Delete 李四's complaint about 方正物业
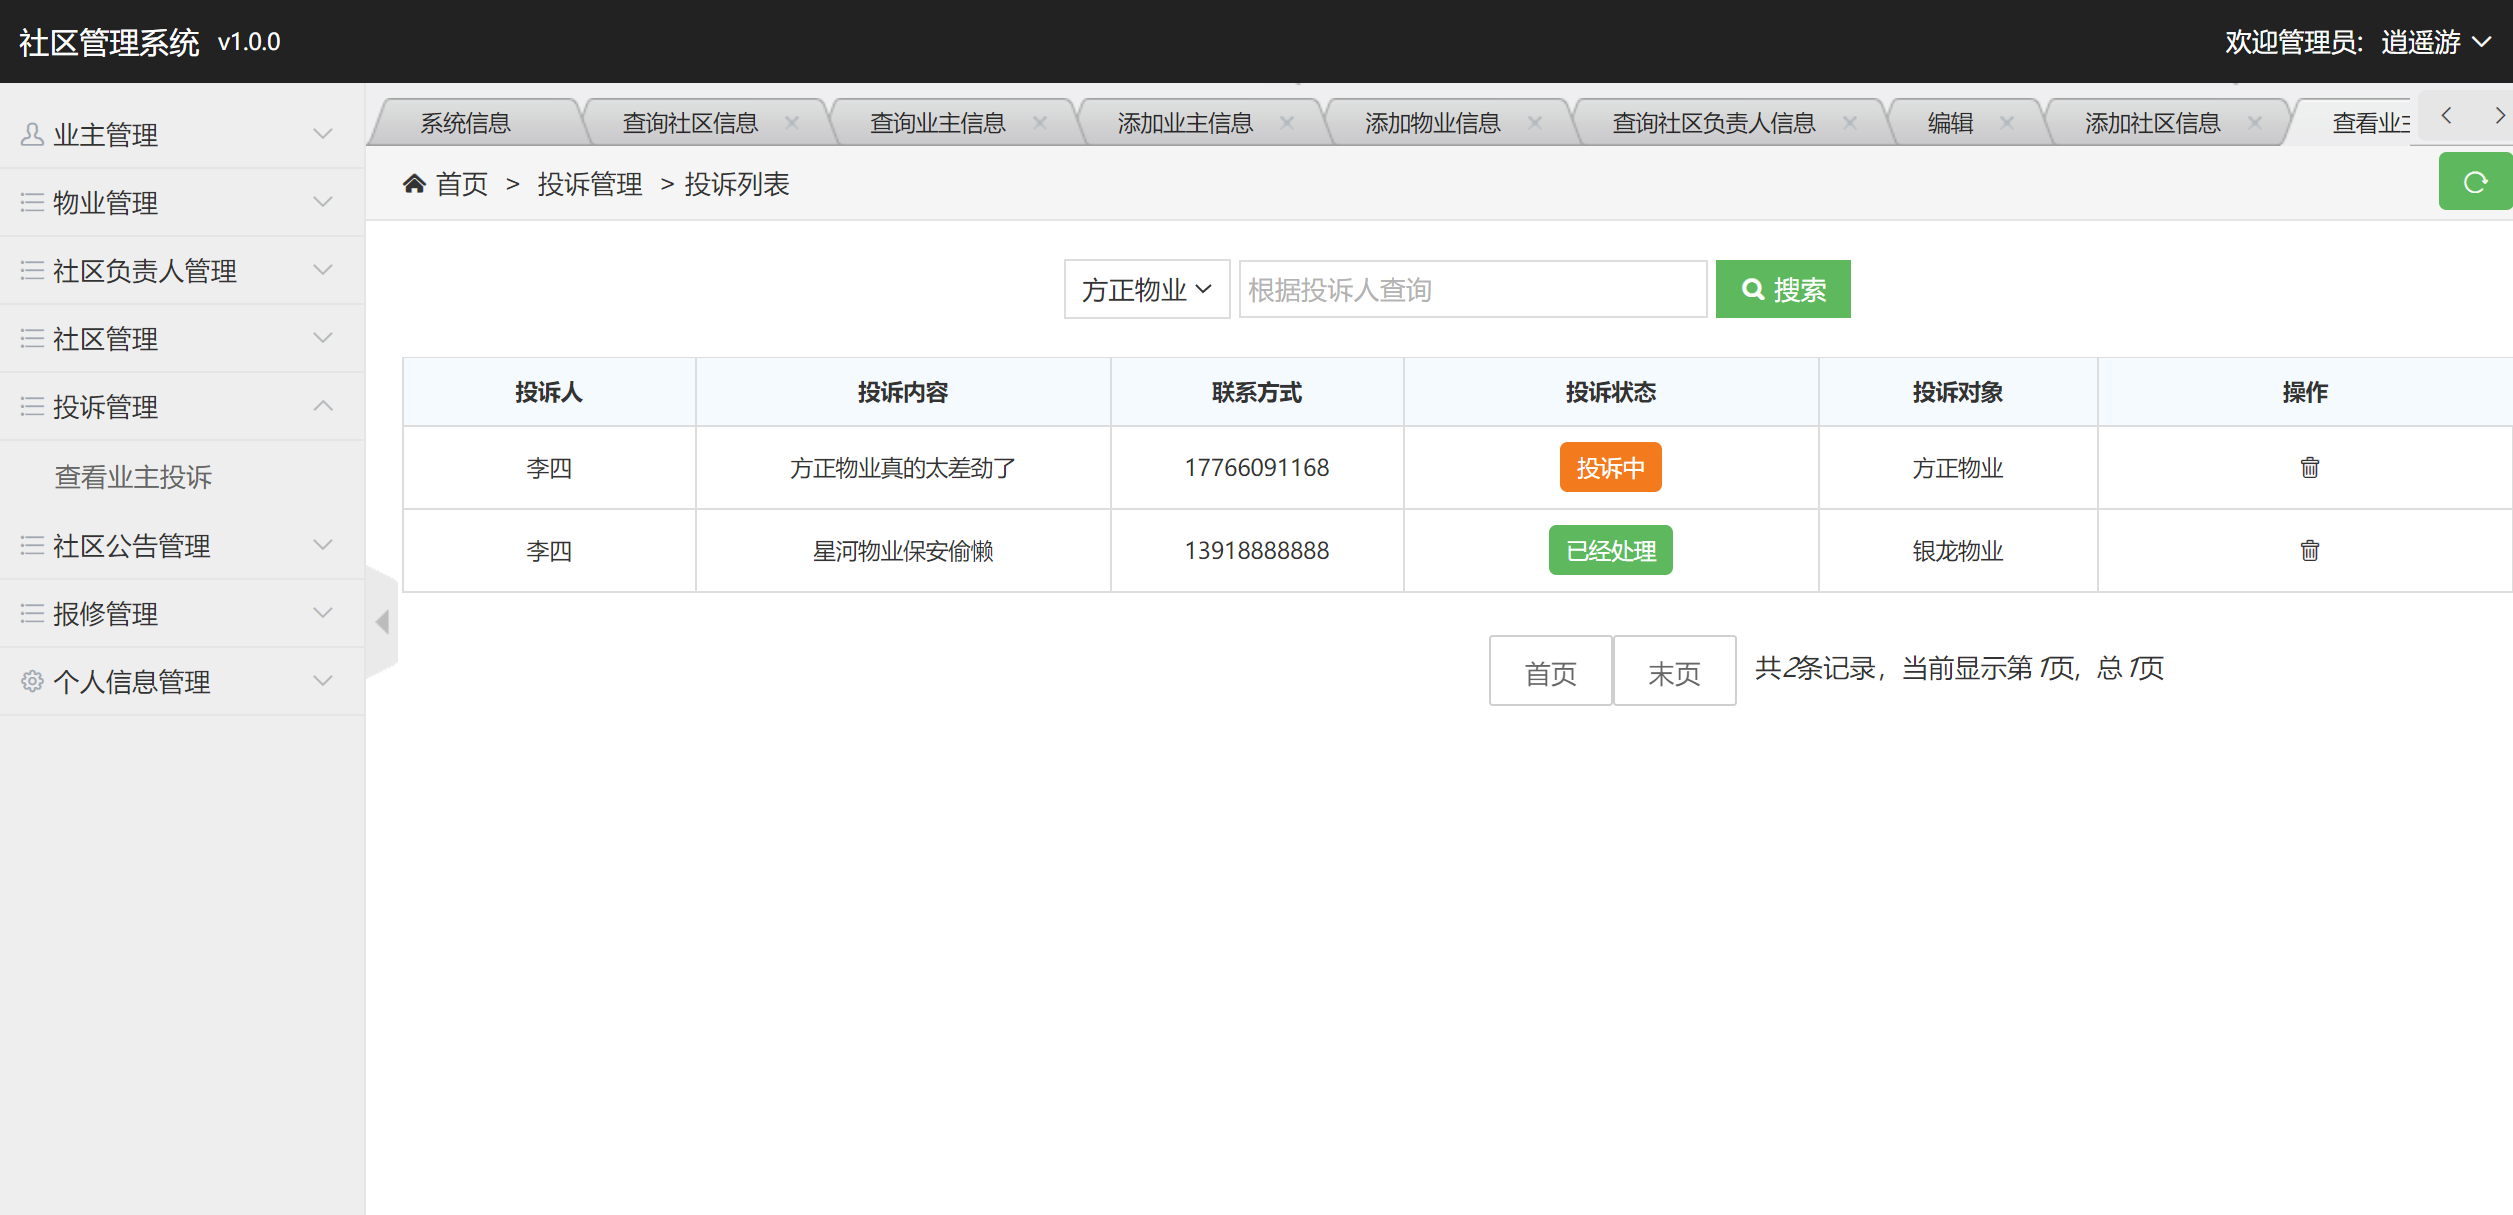 pos(2310,467)
